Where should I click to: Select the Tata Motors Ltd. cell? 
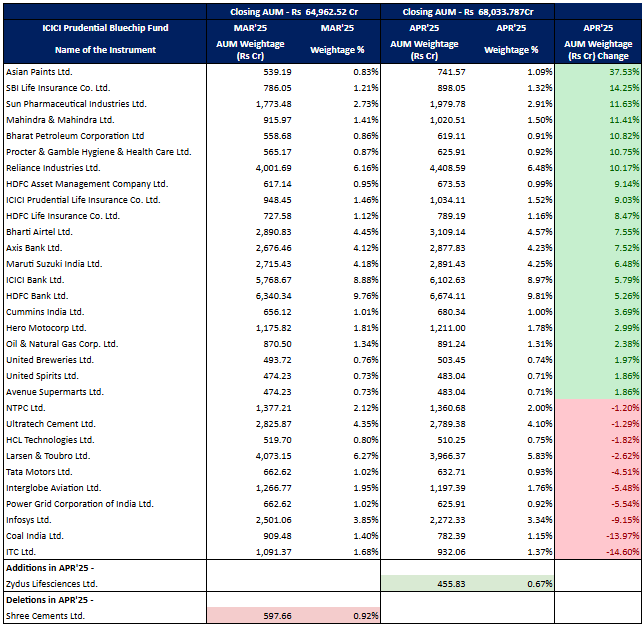tap(39, 472)
